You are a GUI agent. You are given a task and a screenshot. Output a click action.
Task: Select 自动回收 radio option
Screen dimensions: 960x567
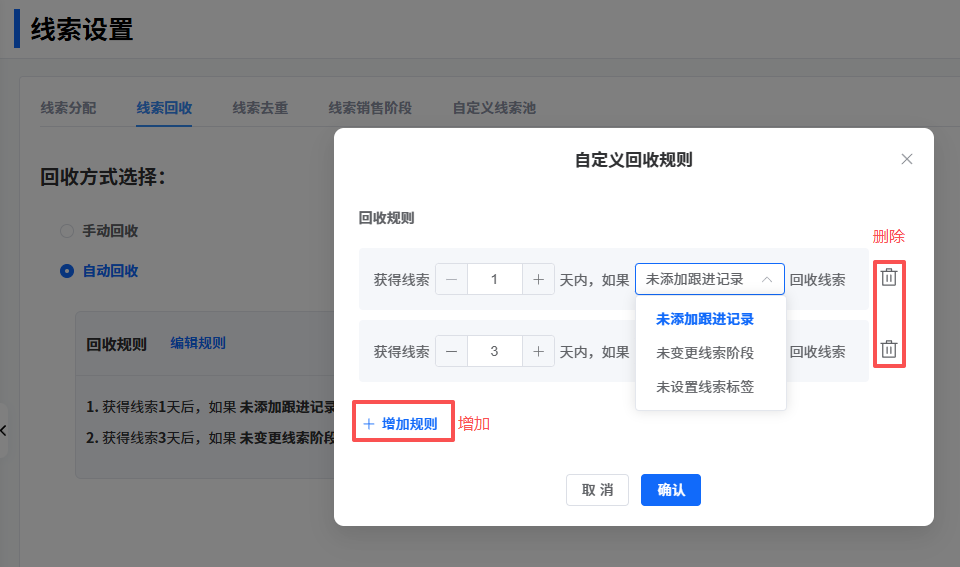[x=67, y=271]
